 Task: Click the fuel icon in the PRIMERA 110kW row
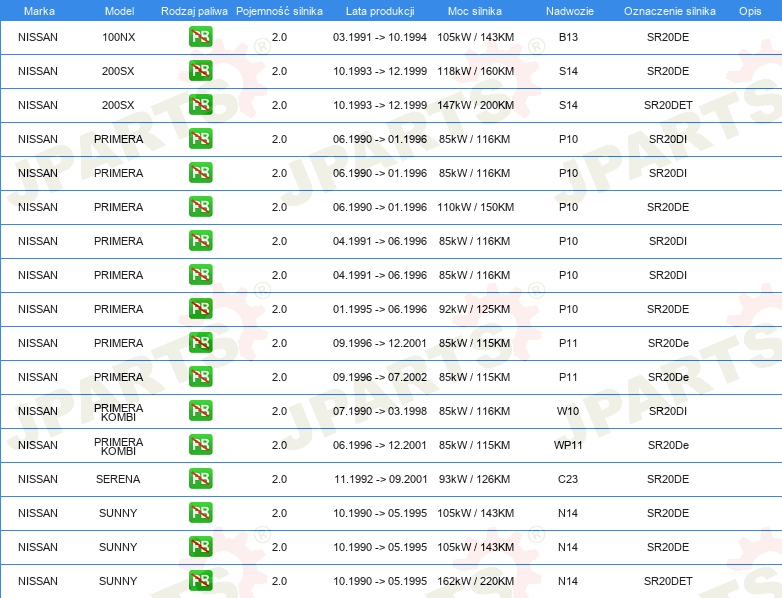coord(200,206)
